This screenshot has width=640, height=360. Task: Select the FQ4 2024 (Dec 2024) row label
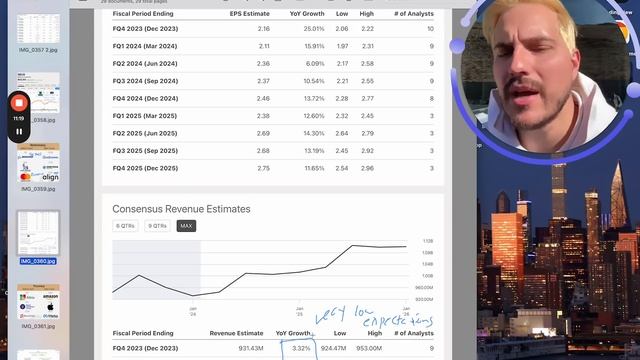point(145,98)
